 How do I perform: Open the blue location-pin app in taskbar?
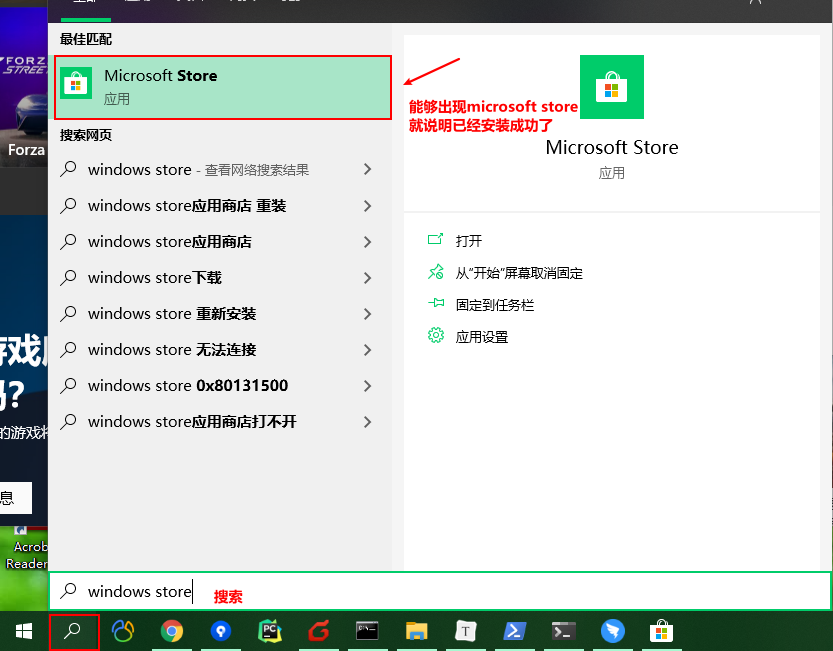(220, 631)
